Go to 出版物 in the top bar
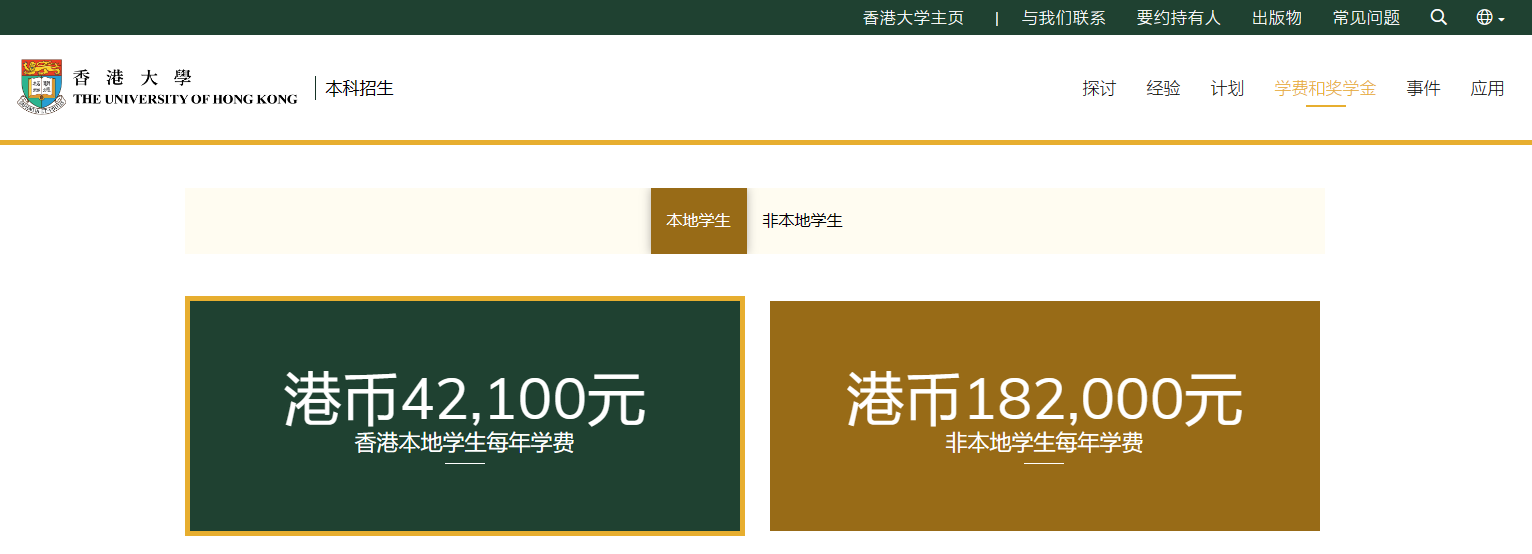The width and height of the screenshot is (1532, 554). point(1277,18)
